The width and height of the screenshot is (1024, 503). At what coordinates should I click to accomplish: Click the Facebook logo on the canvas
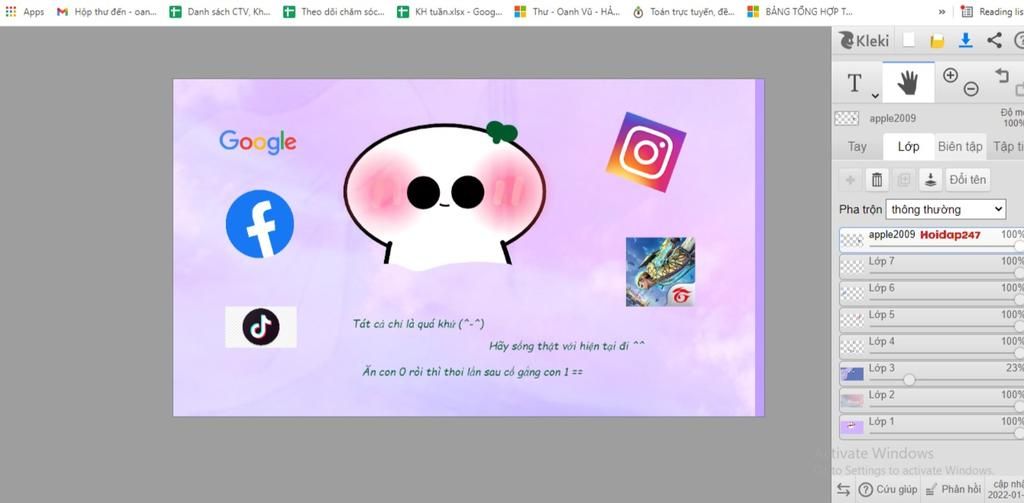tap(260, 224)
